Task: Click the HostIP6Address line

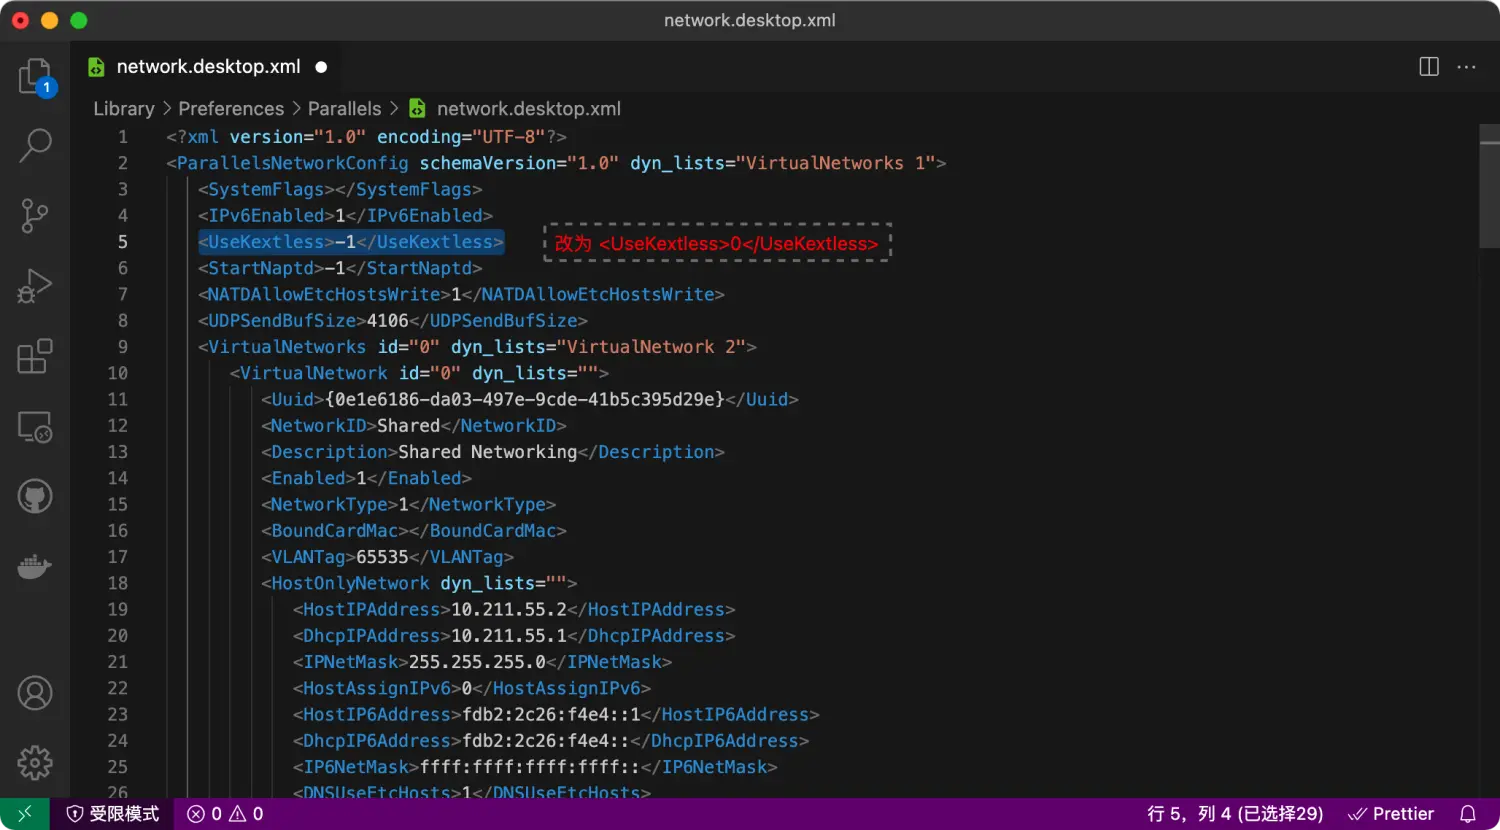Action: tap(556, 714)
